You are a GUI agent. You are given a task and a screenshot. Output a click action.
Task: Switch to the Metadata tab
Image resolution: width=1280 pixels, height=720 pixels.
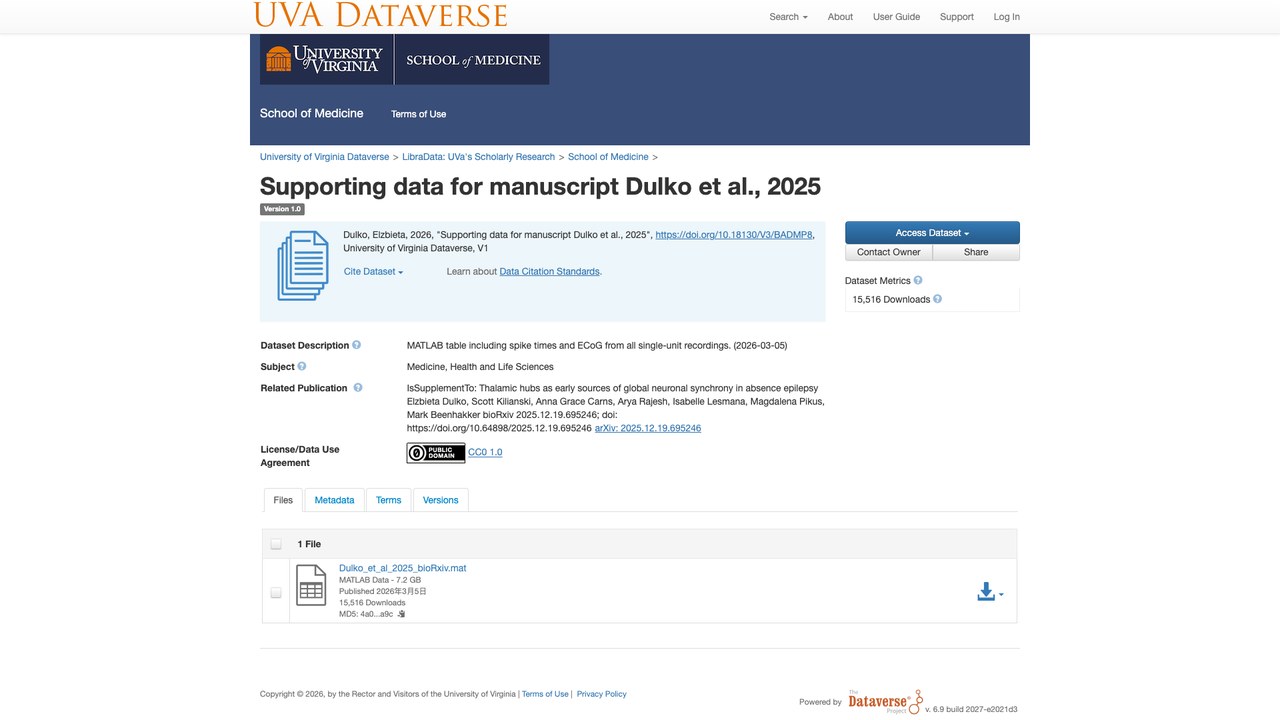coord(334,500)
